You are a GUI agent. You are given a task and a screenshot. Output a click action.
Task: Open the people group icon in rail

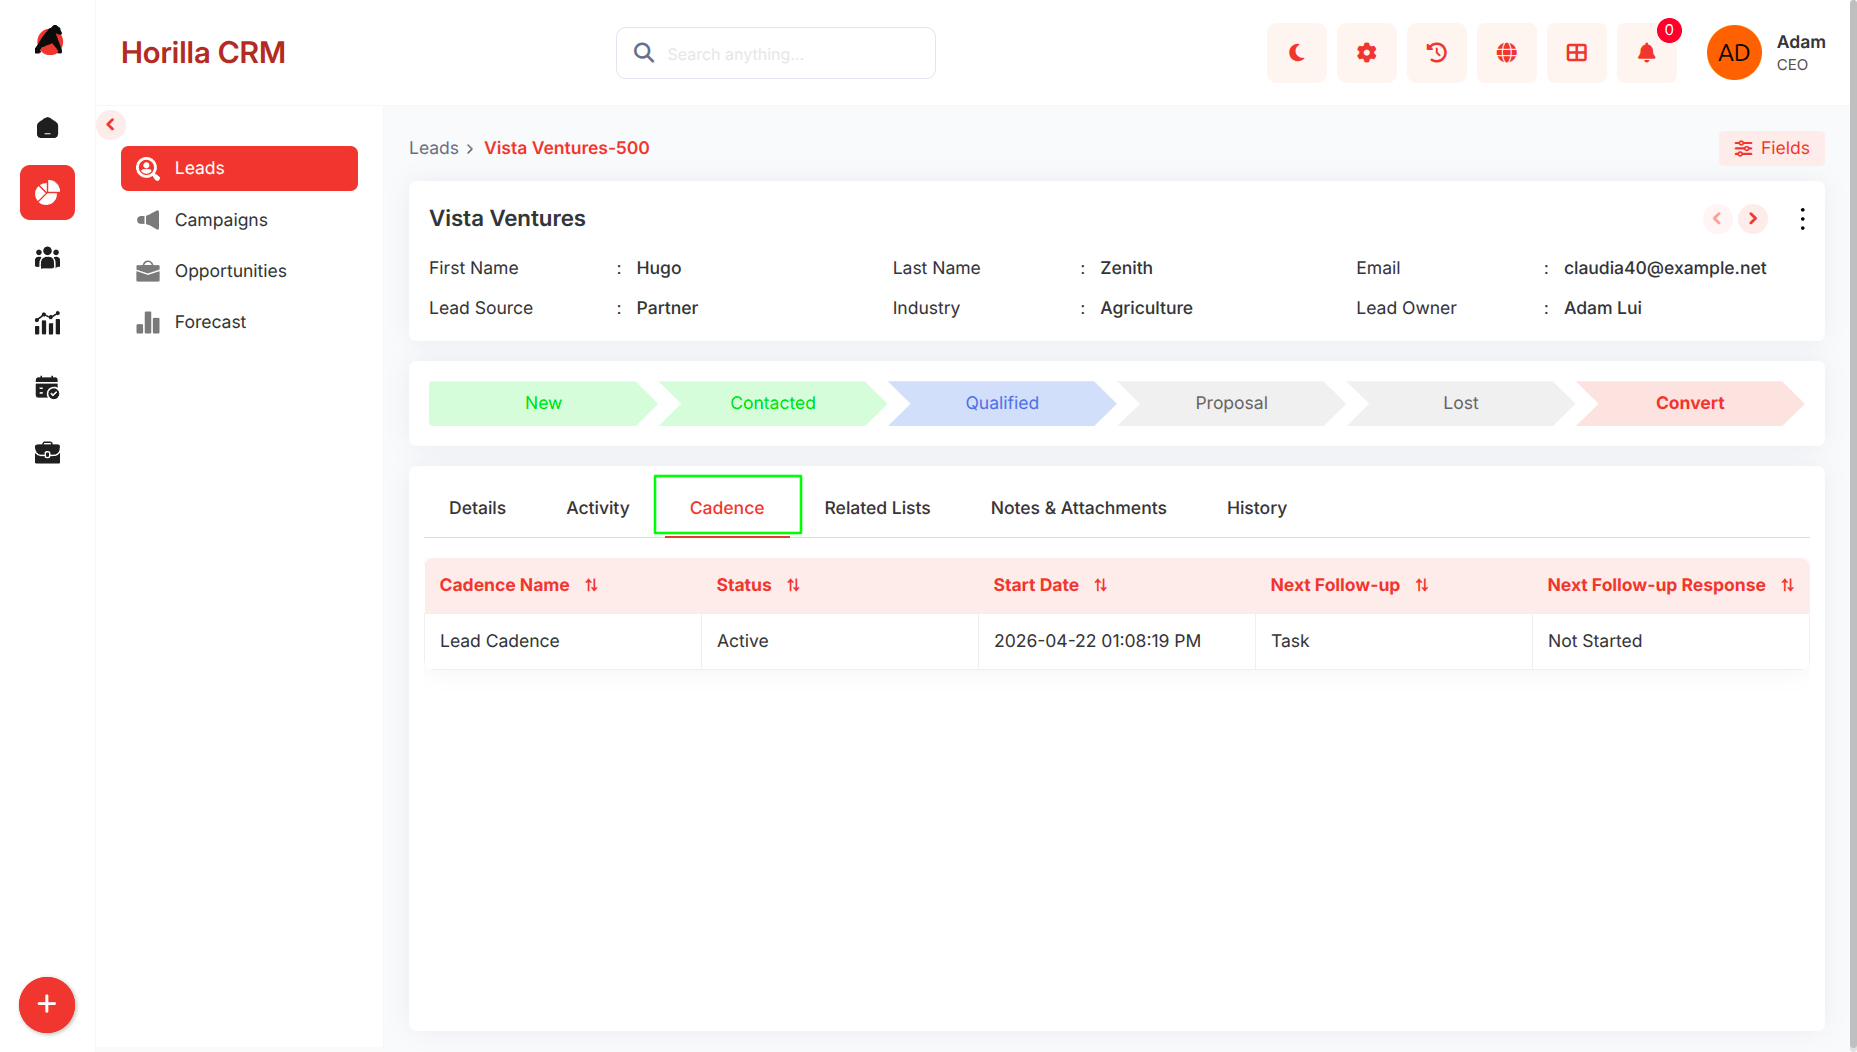click(x=47, y=258)
